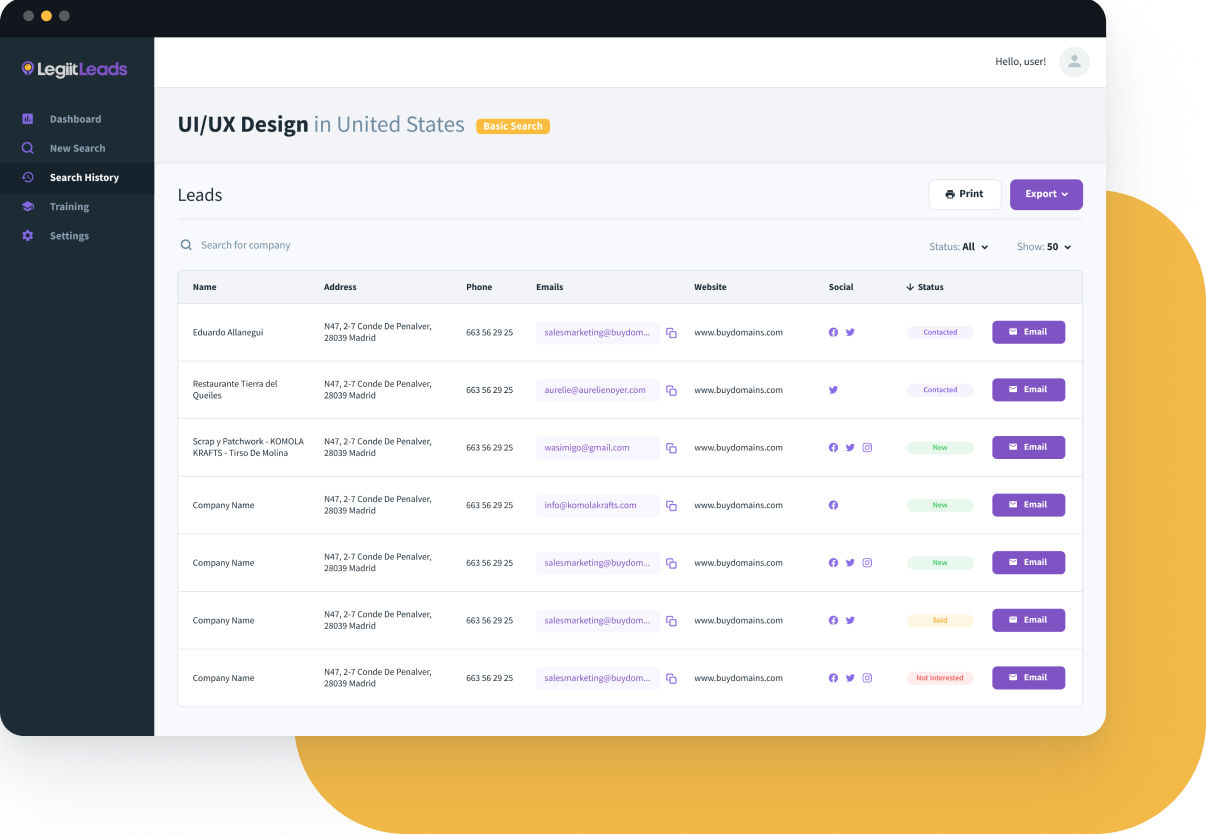Open Instagram icon for Scrap y Patchwork row
The height and width of the screenshot is (835, 1206).
[867, 448]
